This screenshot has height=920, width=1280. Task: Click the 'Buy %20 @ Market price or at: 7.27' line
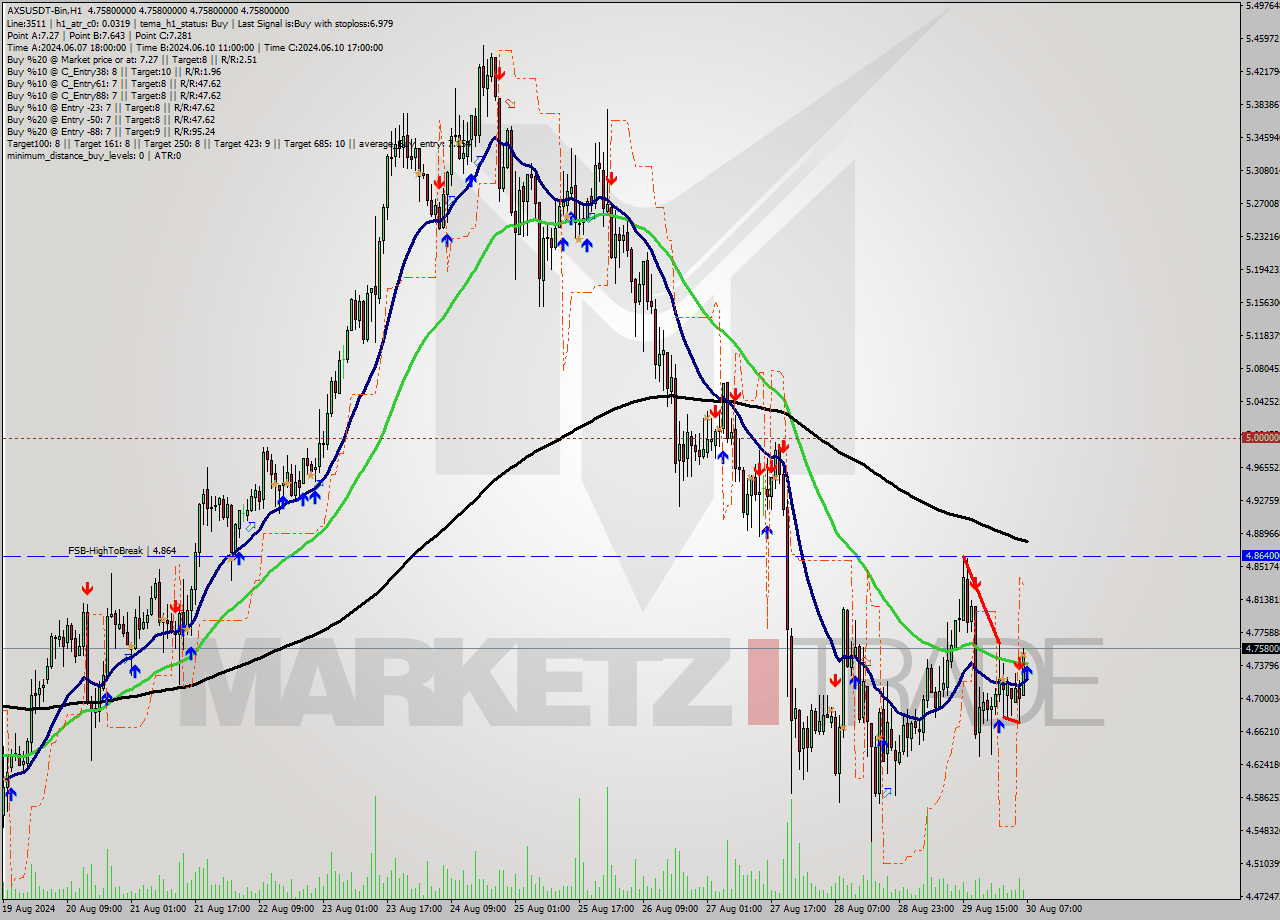coord(131,59)
